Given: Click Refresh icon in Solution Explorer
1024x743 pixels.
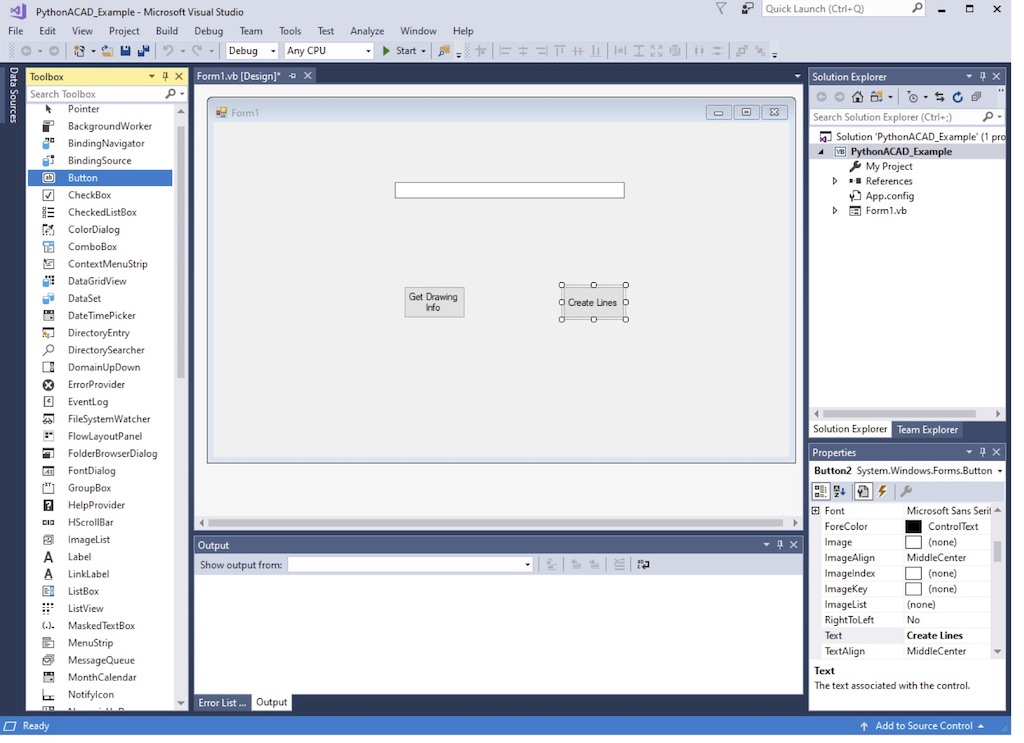Looking at the screenshot, I should point(957,97).
